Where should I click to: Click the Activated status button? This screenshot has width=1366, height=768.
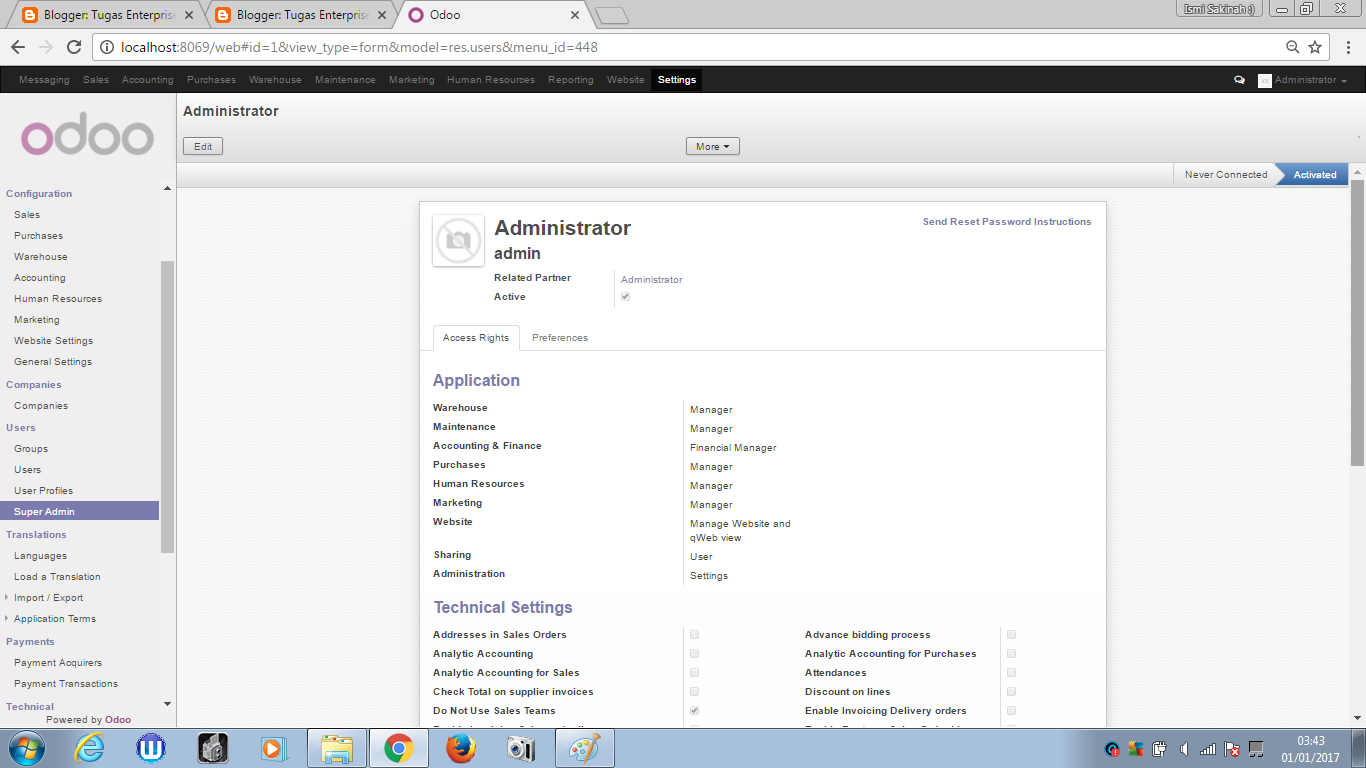(1314, 174)
